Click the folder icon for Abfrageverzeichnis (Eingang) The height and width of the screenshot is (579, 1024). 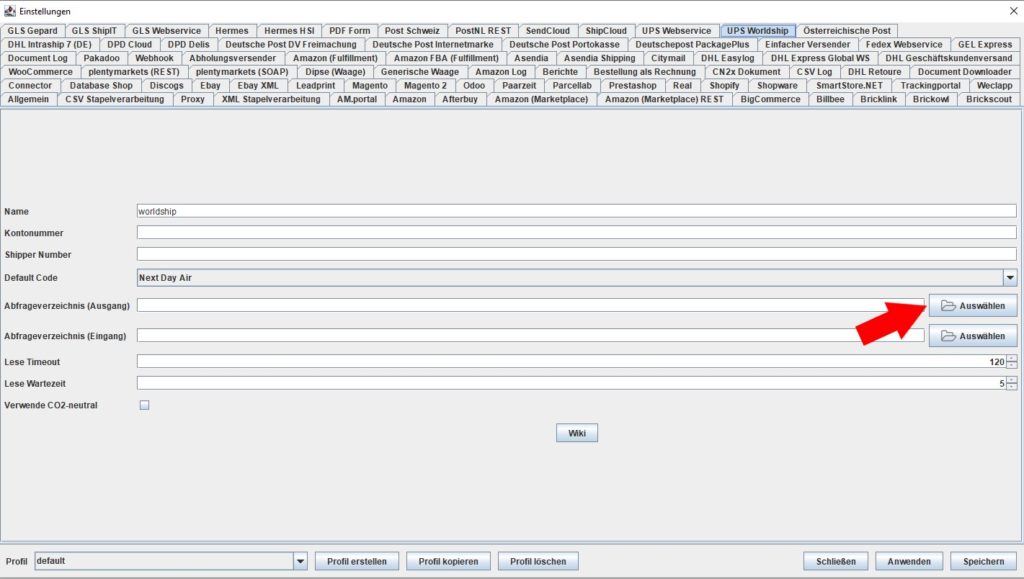(948, 336)
